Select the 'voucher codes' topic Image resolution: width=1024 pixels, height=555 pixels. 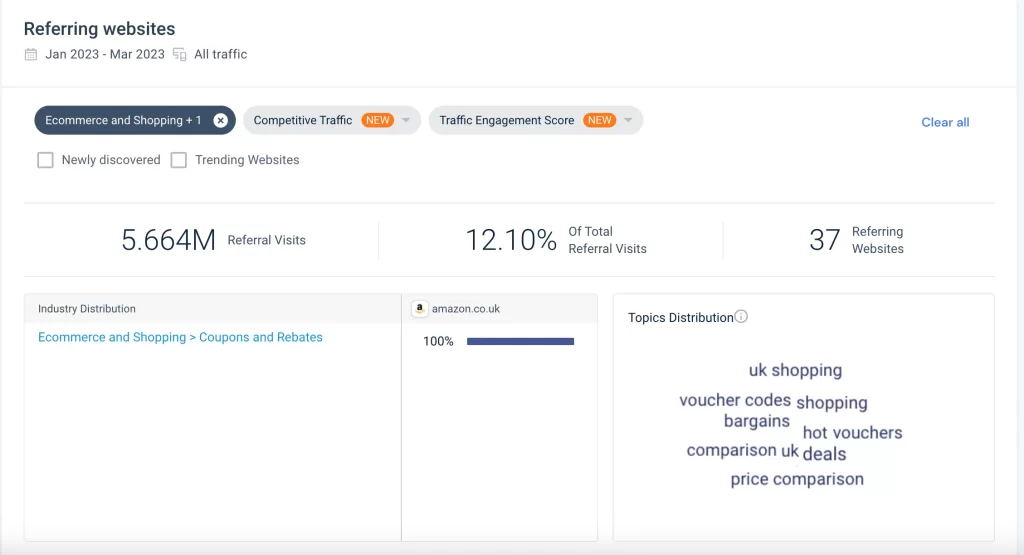pos(735,400)
